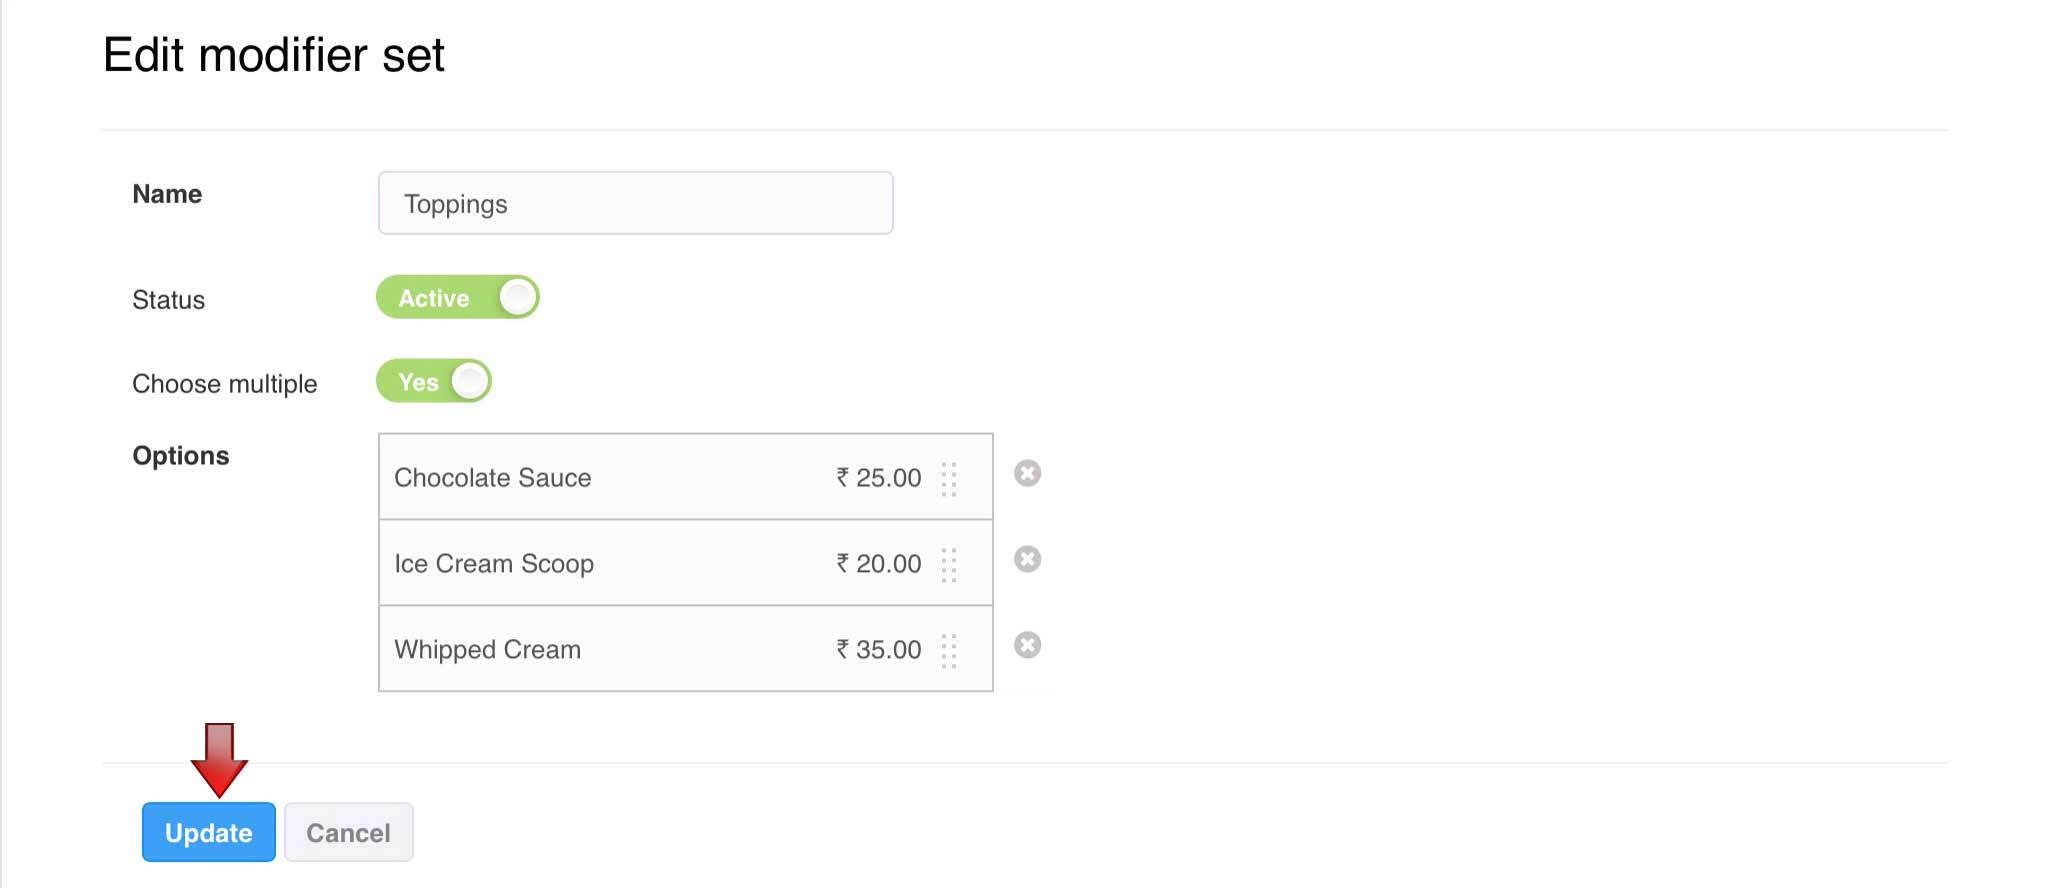The image size is (2048, 888).
Task: Click the Toppings name field
Action: point(635,203)
